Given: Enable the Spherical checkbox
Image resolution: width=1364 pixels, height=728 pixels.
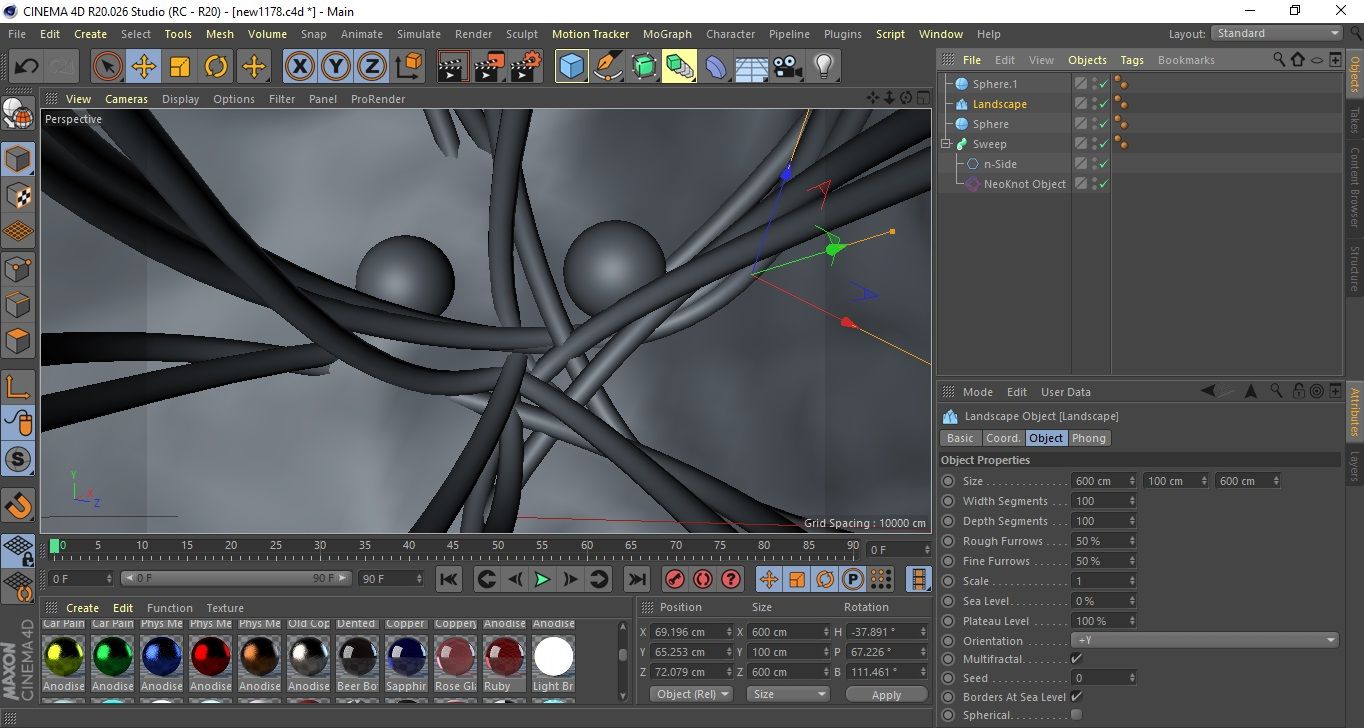Looking at the screenshot, I should coord(1076,715).
